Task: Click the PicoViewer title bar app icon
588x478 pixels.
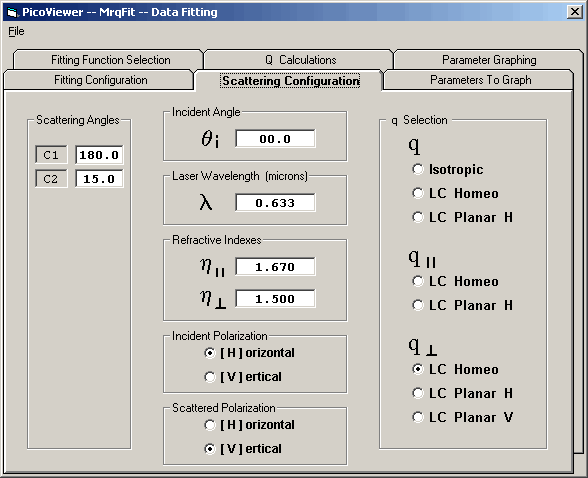Action: (12, 12)
